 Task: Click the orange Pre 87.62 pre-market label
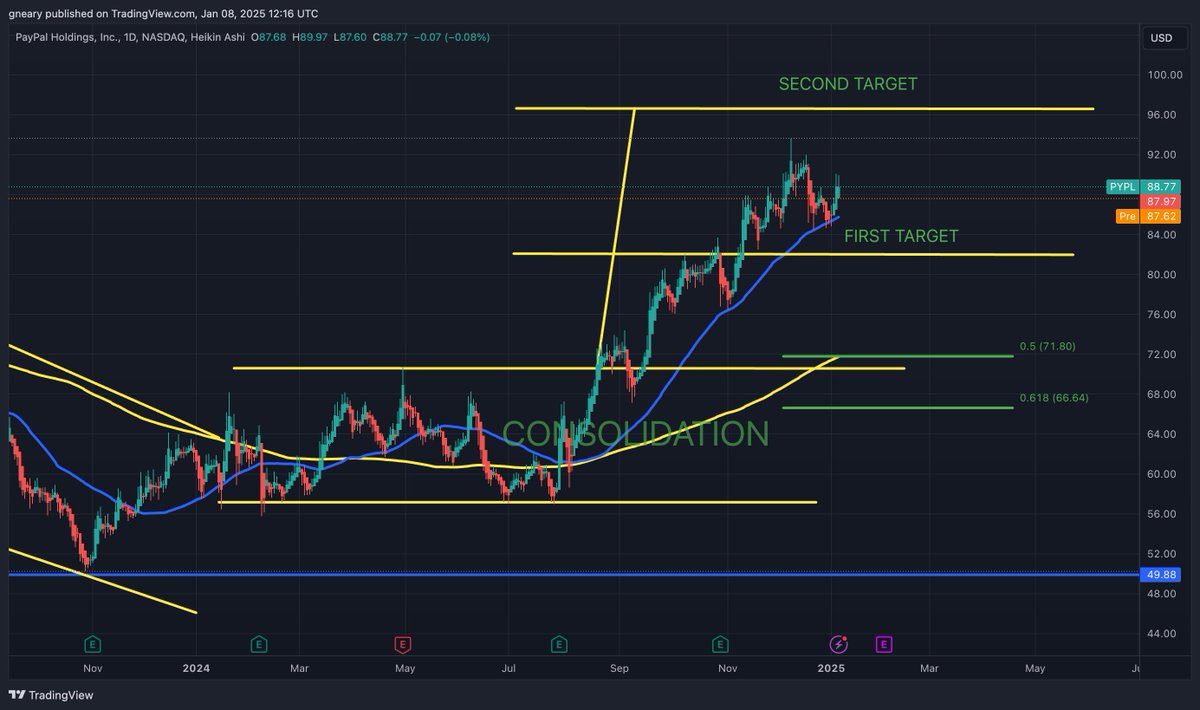pyautogui.click(x=1148, y=216)
